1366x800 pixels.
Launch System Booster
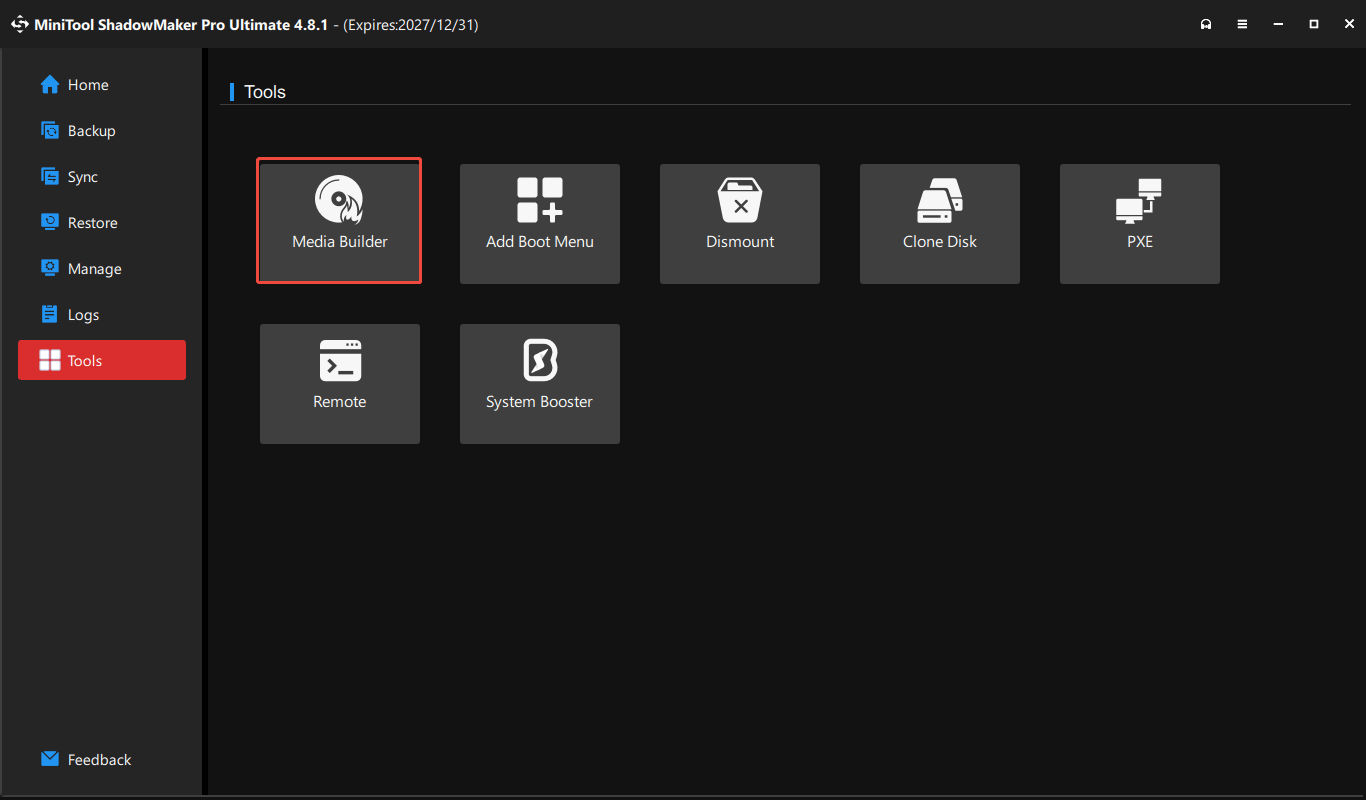(x=540, y=383)
